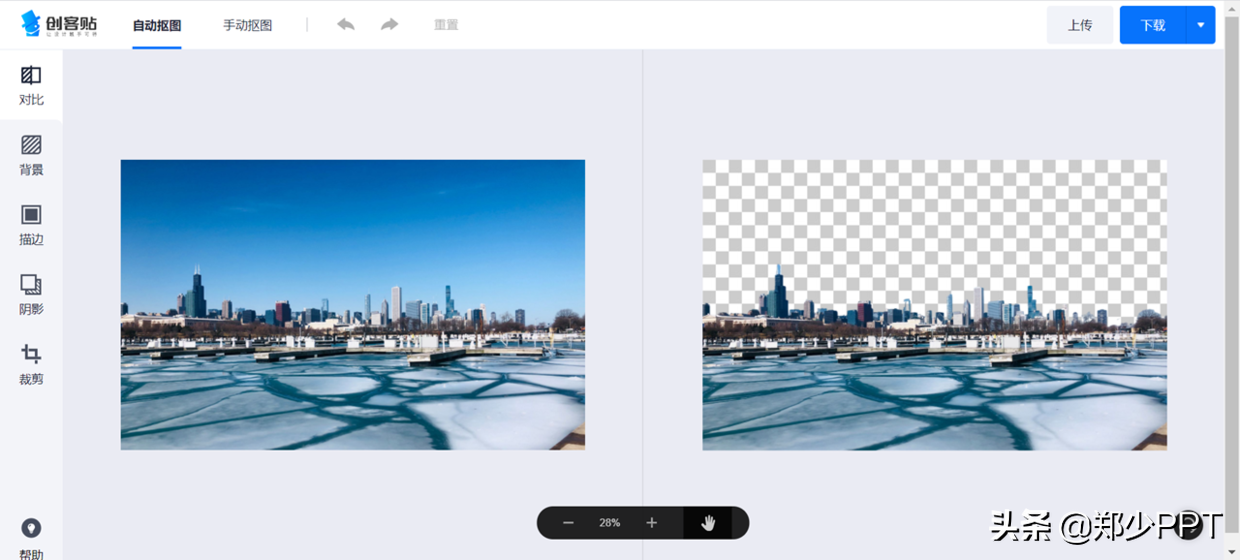
Task: Click the 重置 reset button
Action: click(446, 24)
